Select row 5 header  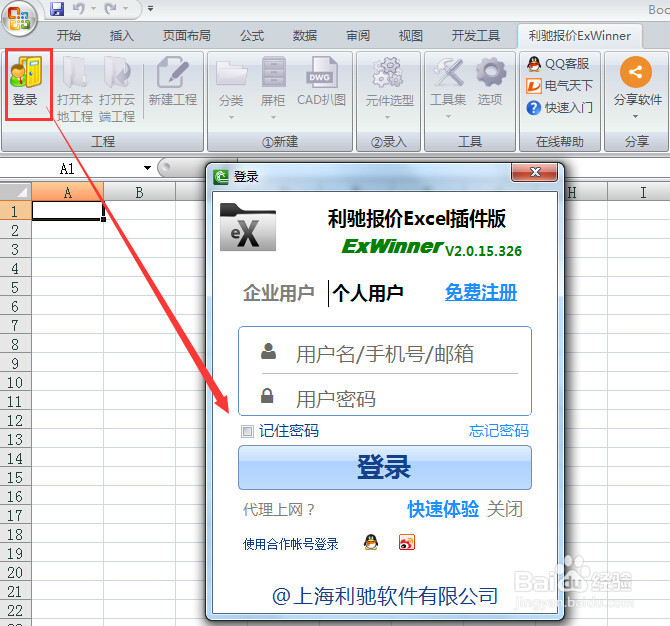[x=15, y=287]
